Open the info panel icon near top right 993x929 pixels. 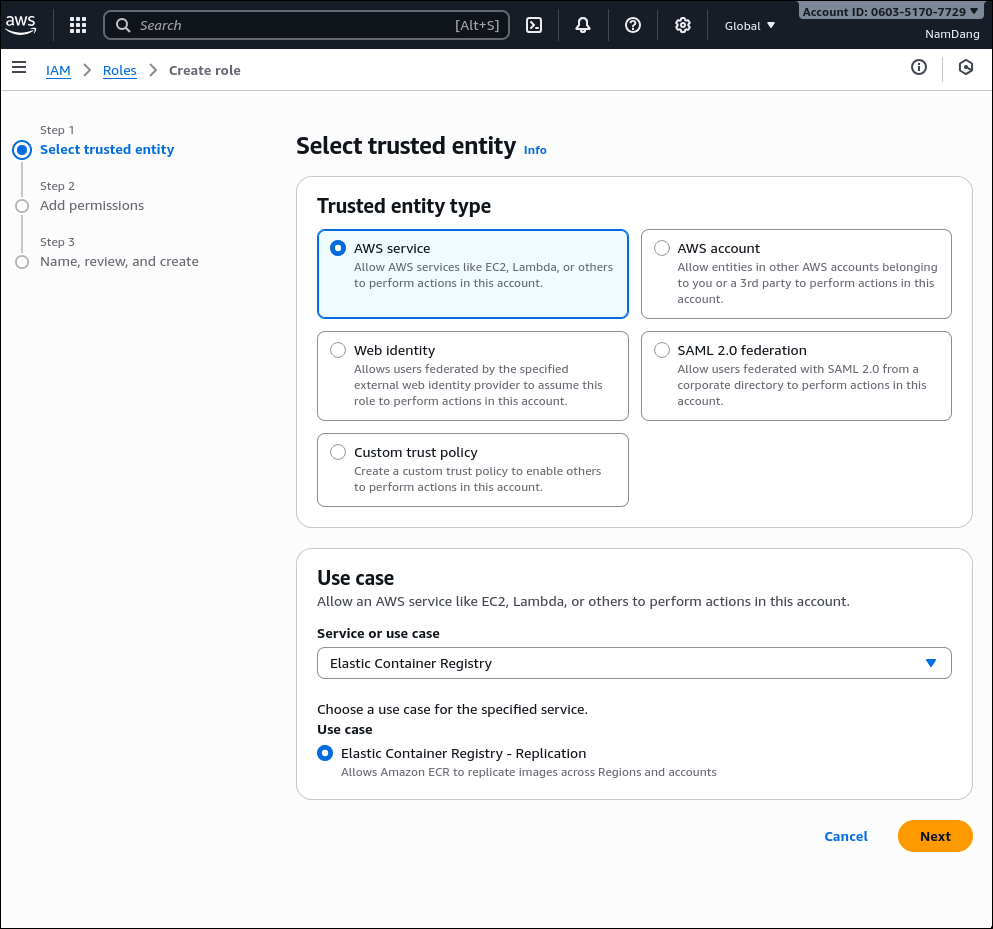tap(918, 67)
